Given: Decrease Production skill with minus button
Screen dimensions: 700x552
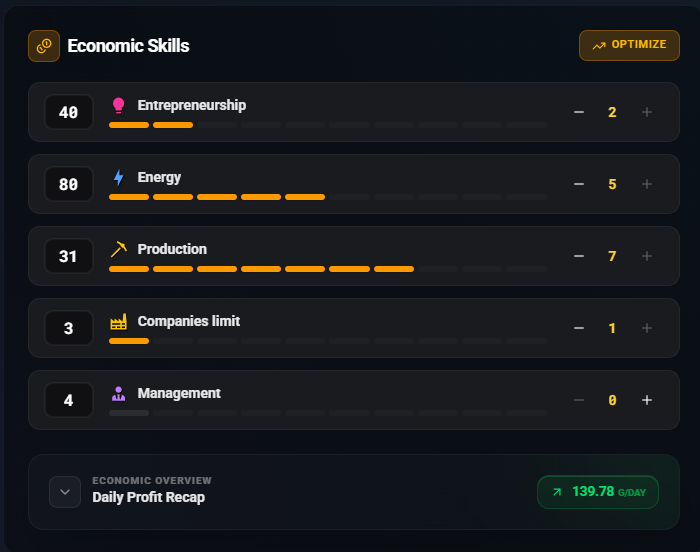Looking at the screenshot, I should click(579, 256).
